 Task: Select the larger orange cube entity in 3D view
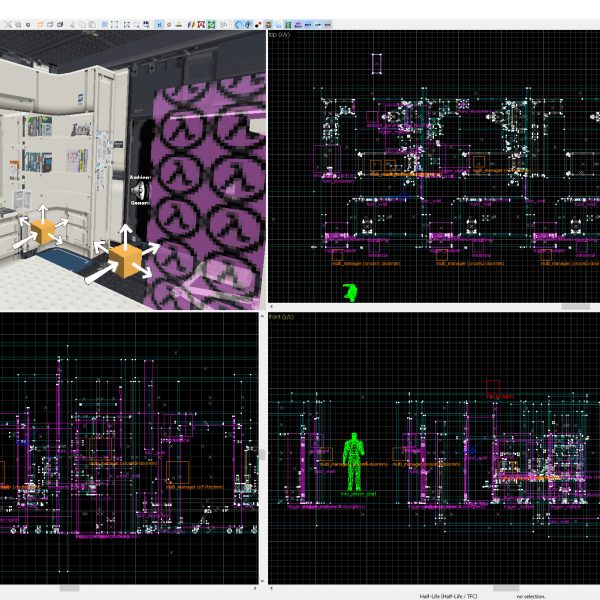125,260
